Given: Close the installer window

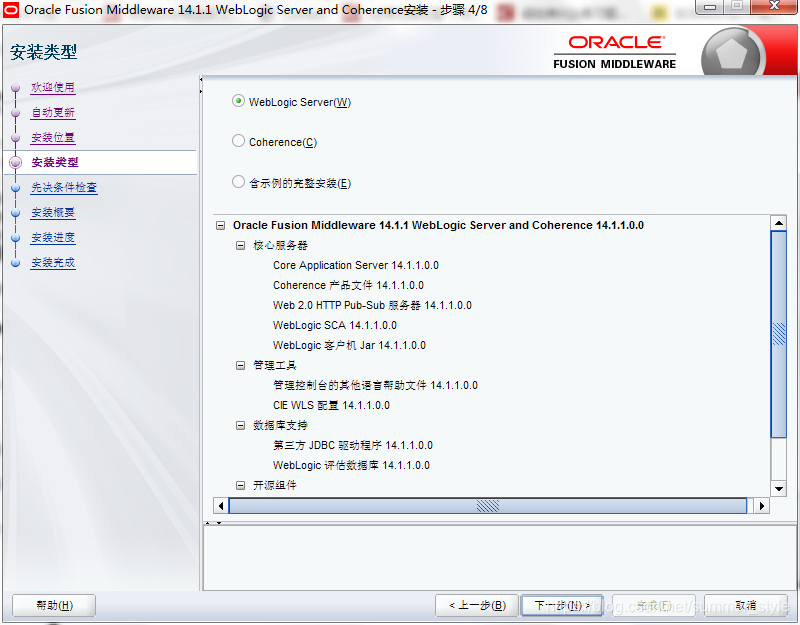Looking at the screenshot, I should click(774, 7).
